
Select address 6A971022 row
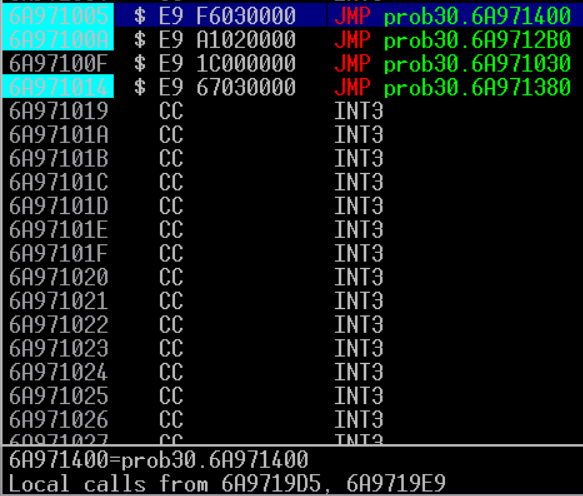[x=58, y=325]
